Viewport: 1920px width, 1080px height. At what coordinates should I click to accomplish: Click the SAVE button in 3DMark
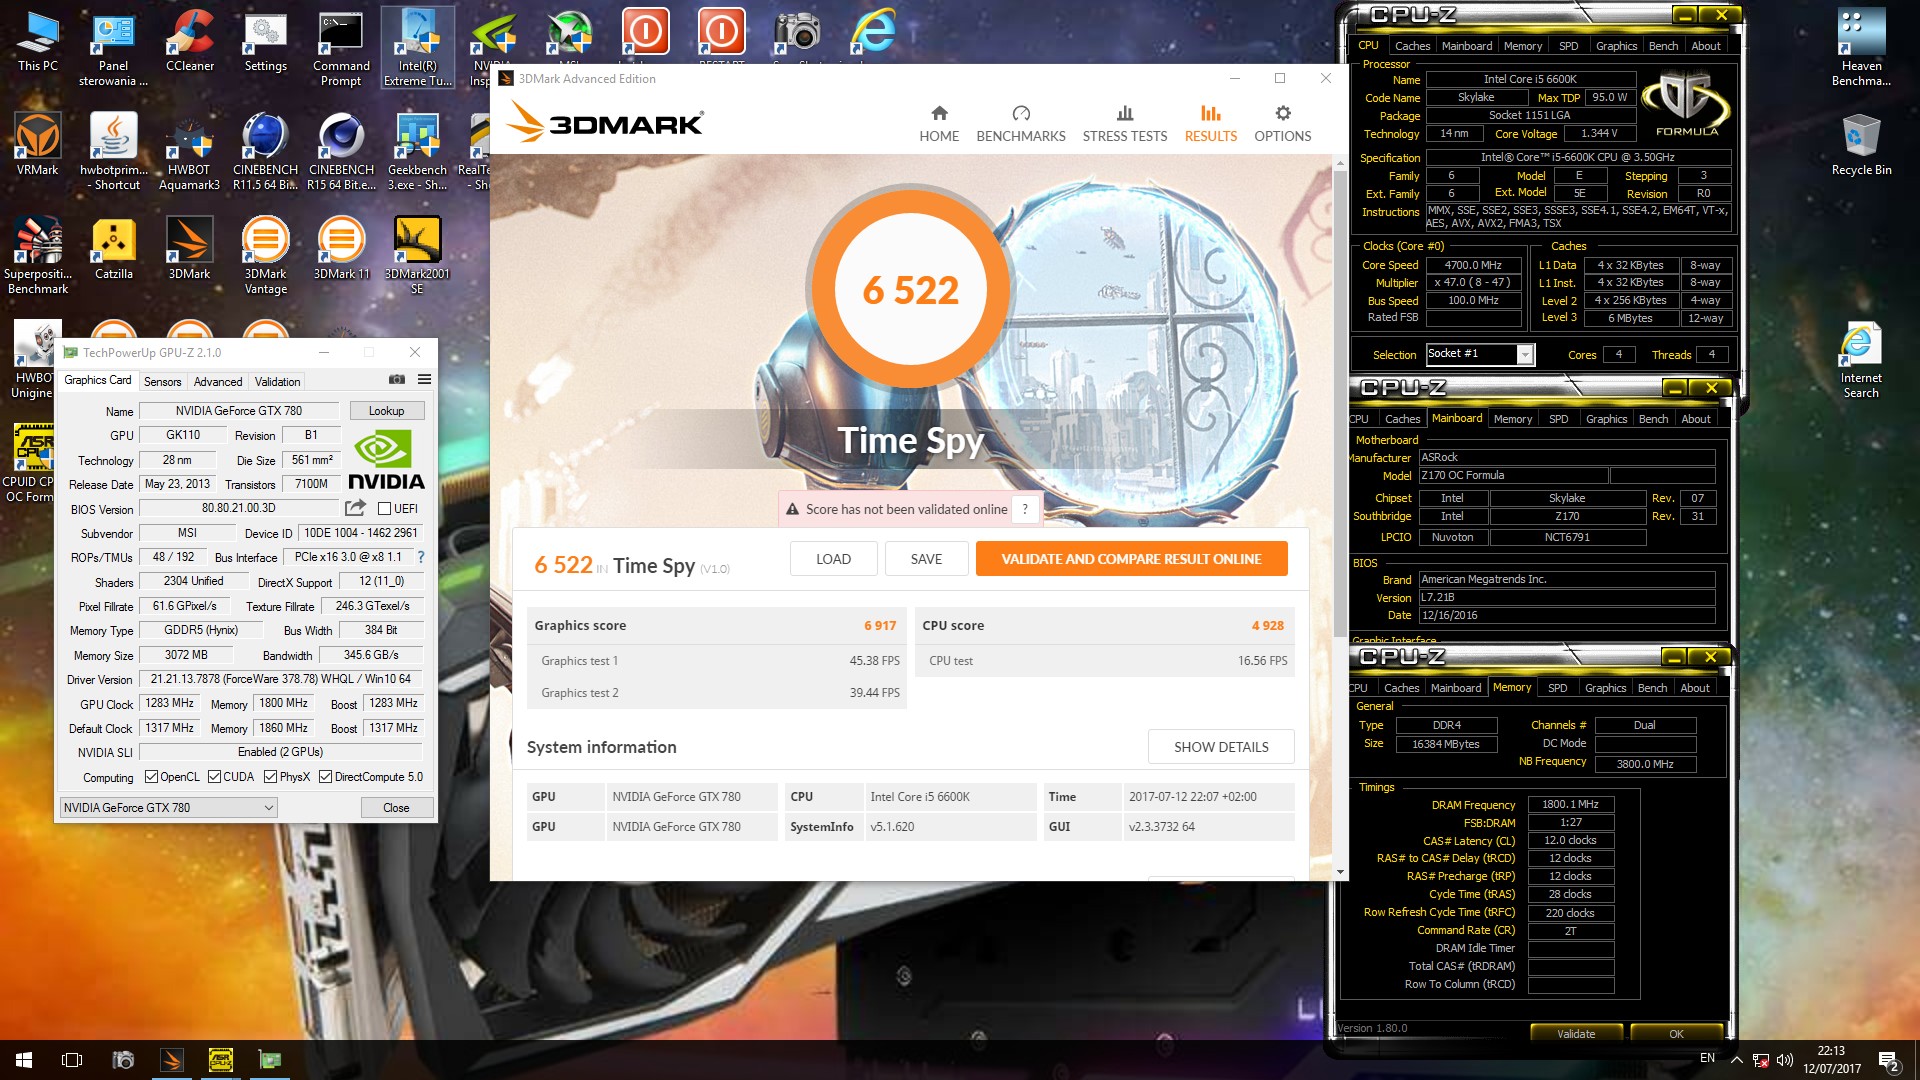click(926, 559)
